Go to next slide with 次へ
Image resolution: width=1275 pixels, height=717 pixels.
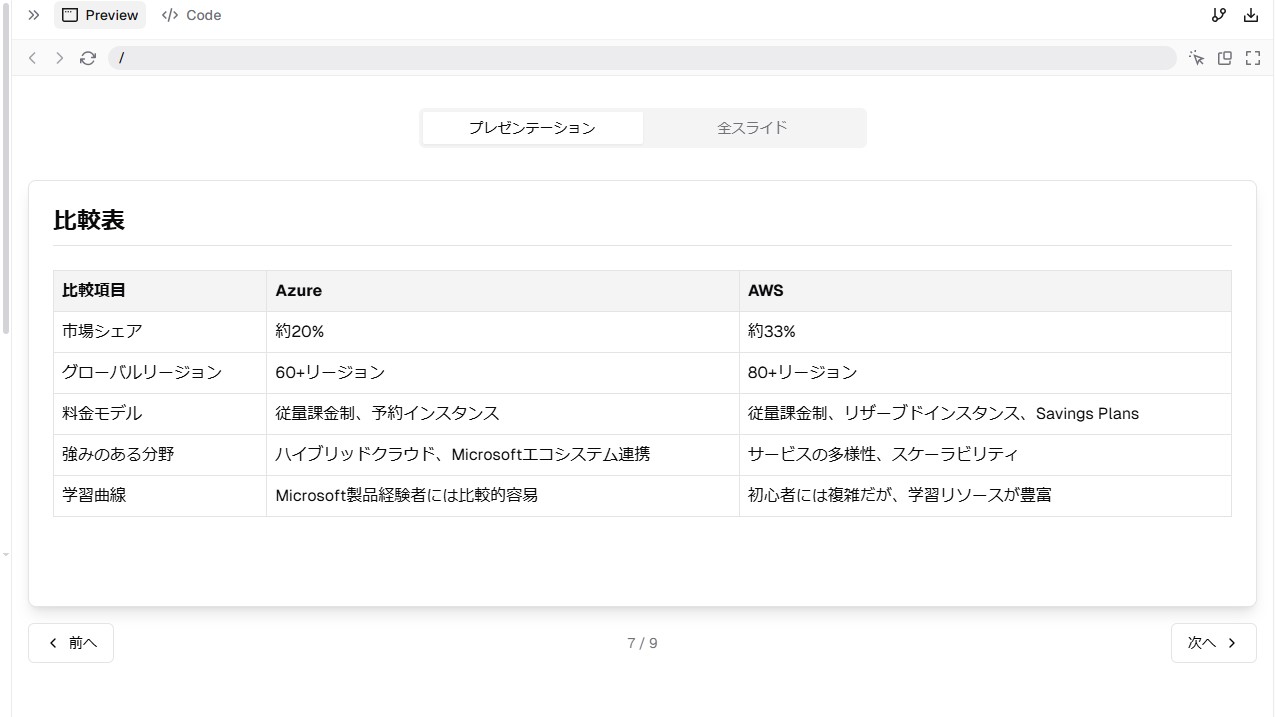click(x=1213, y=643)
